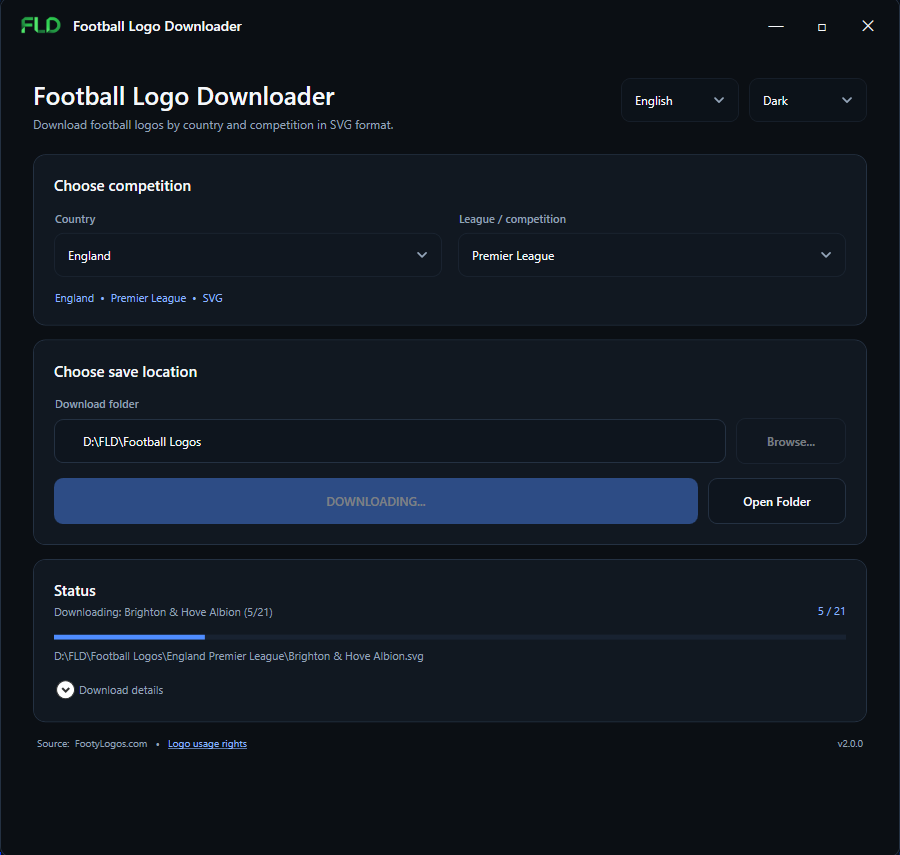
Task: Click the Browse... button
Action: coord(790,441)
